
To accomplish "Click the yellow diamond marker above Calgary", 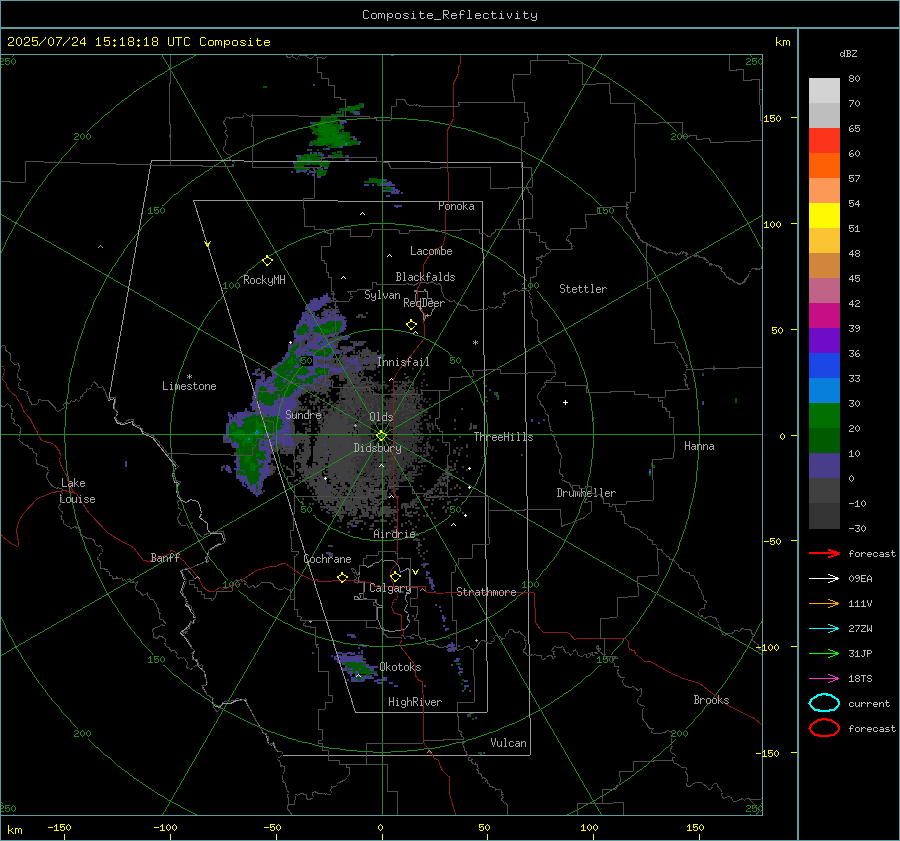I will (395, 576).
